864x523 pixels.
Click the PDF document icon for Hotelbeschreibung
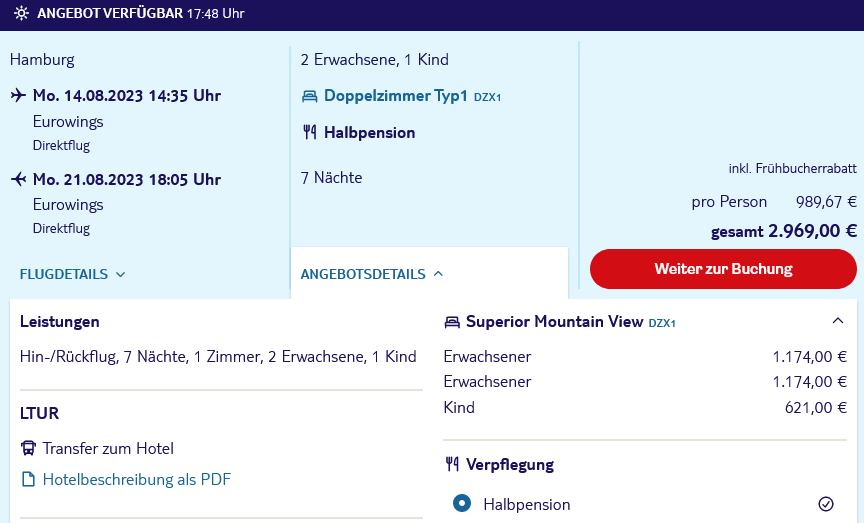tap(28, 479)
